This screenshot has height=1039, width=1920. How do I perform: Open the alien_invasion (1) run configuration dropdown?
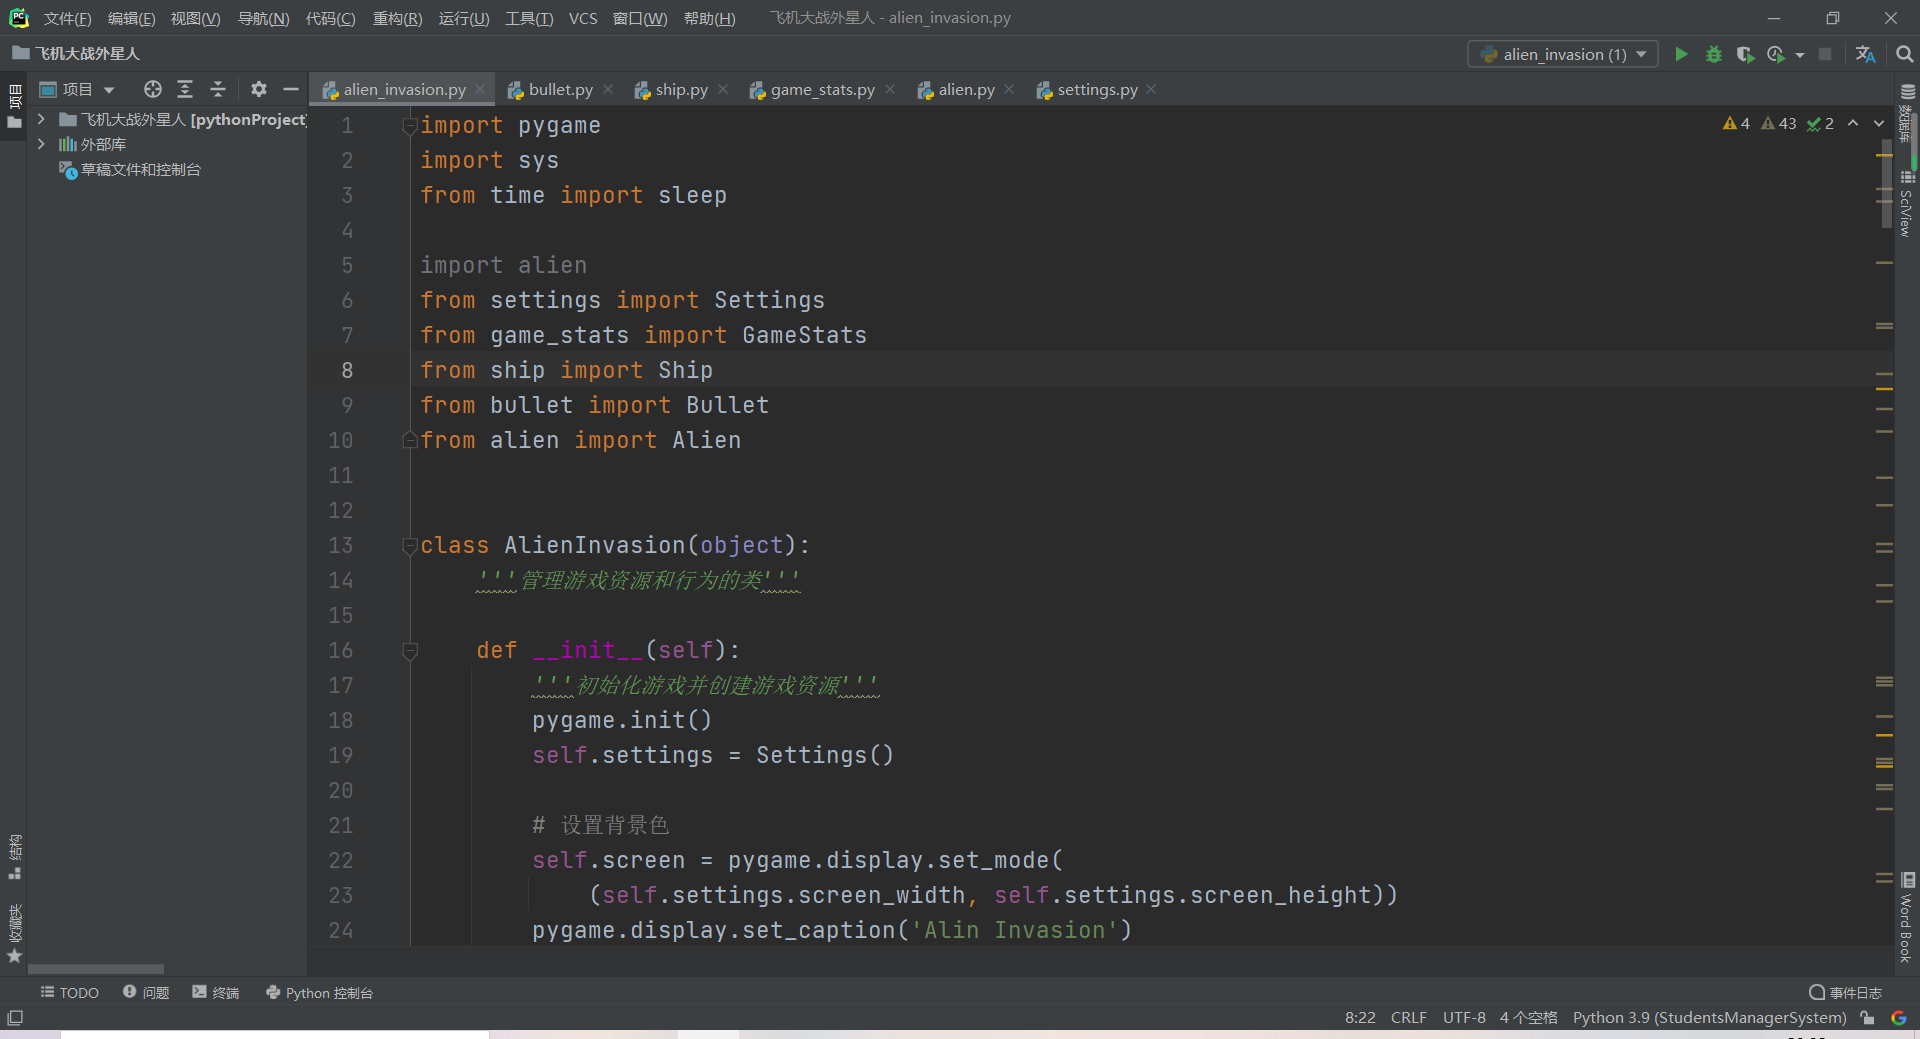pos(1563,54)
